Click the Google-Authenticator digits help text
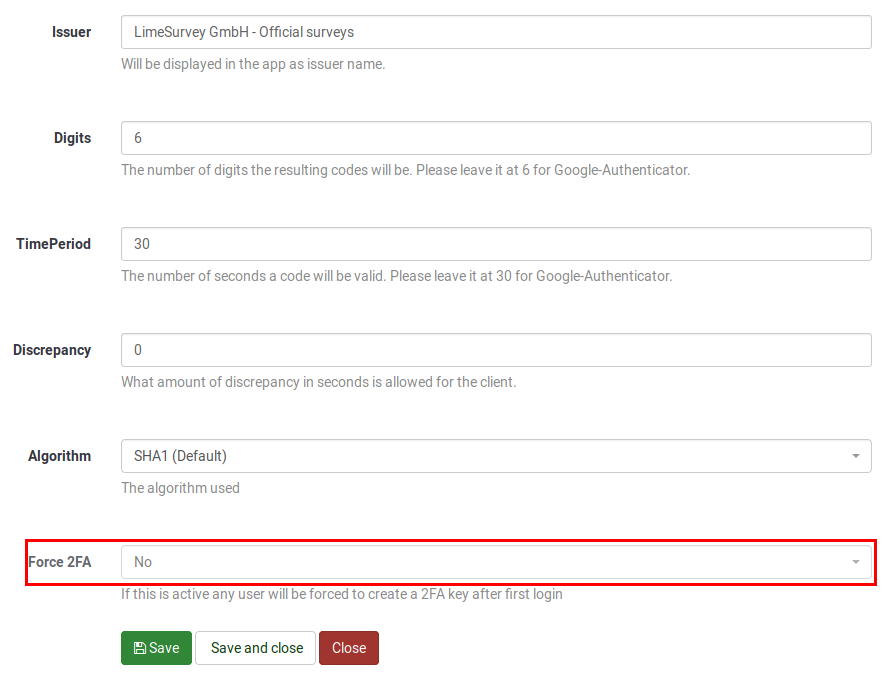The image size is (886, 679). click(x=405, y=170)
